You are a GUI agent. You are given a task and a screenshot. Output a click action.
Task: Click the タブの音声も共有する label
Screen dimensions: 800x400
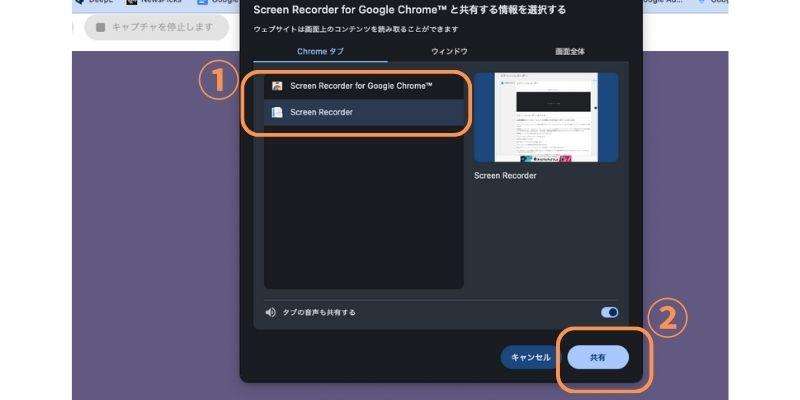(319, 312)
